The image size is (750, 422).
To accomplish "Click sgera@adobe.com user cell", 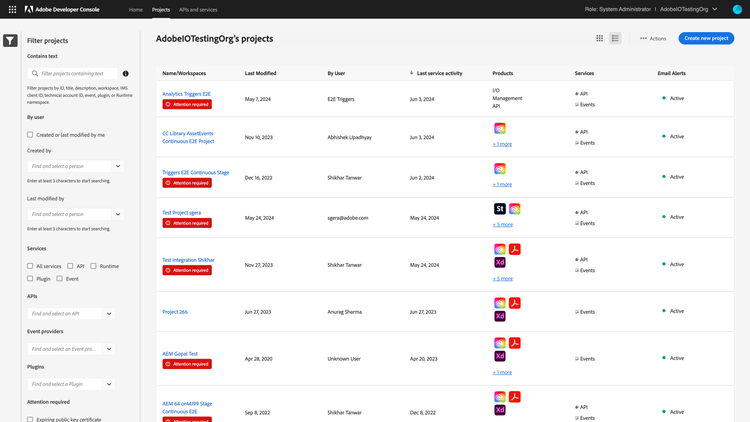I will pyautogui.click(x=348, y=218).
